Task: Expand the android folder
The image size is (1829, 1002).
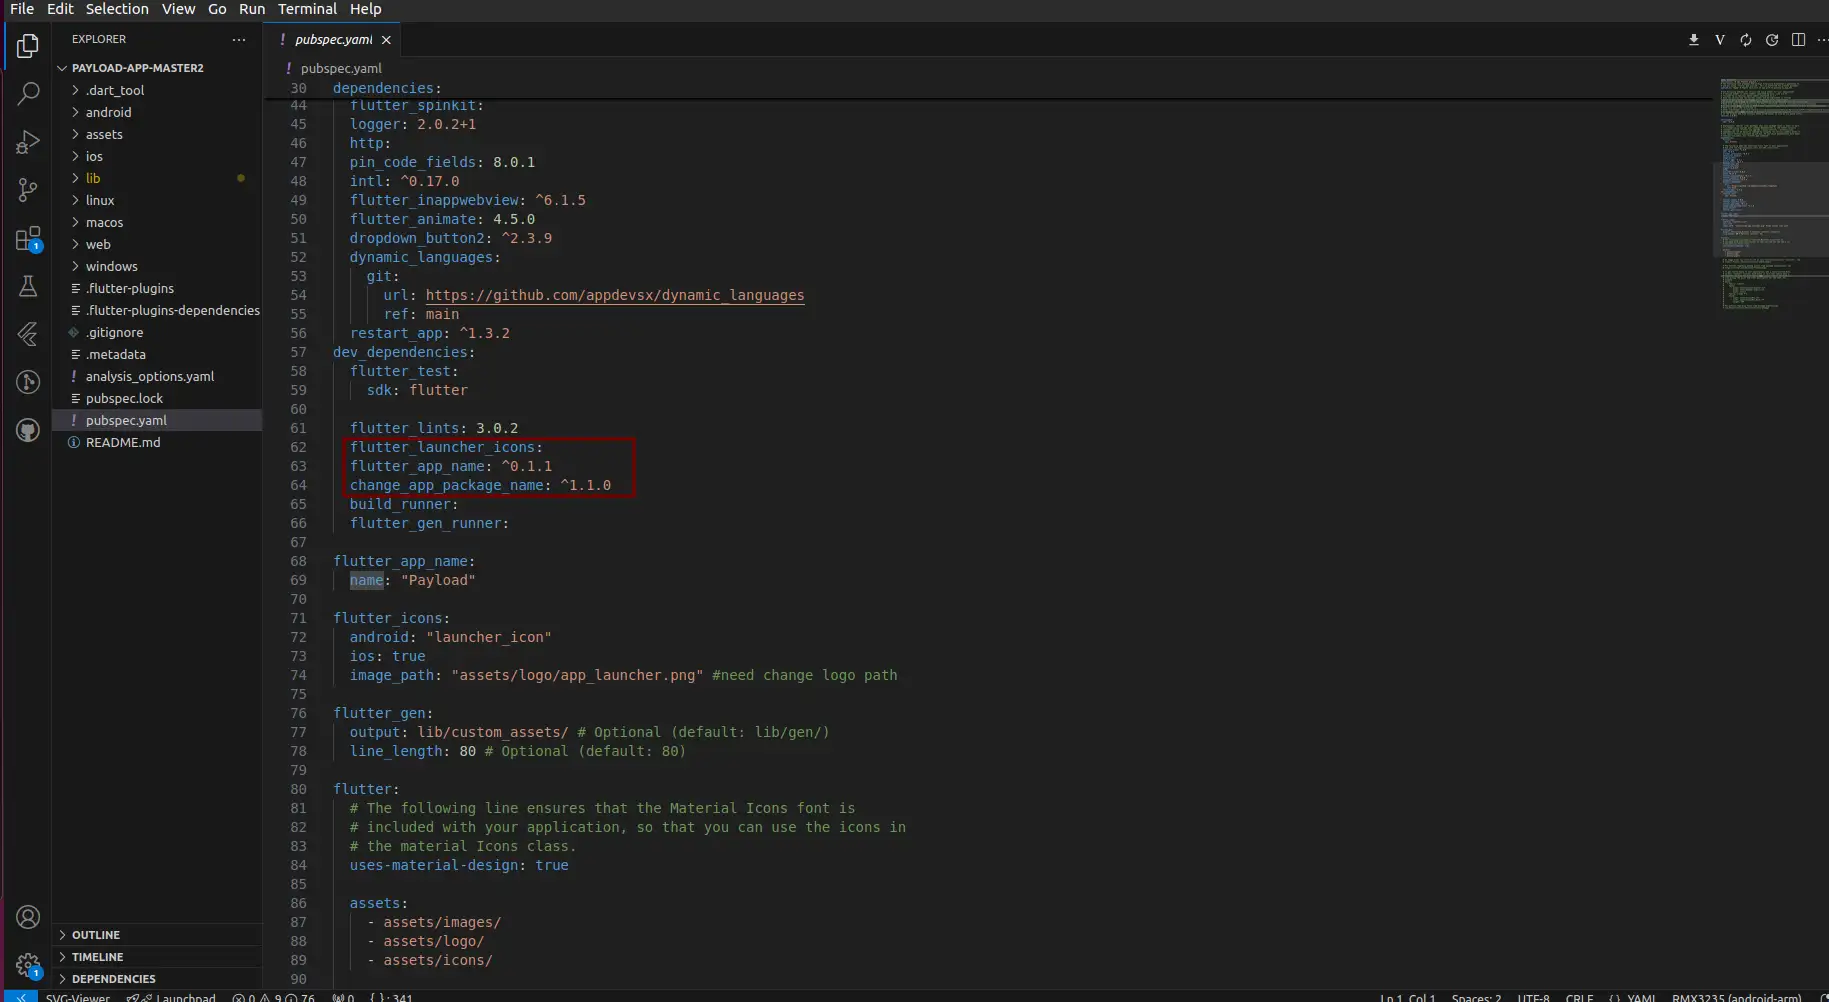Action: (157, 112)
